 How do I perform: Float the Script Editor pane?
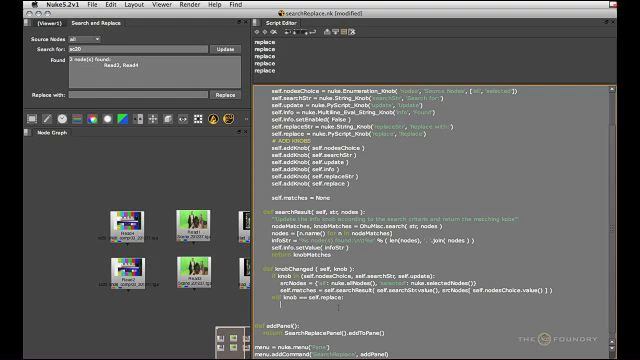click(x=606, y=22)
